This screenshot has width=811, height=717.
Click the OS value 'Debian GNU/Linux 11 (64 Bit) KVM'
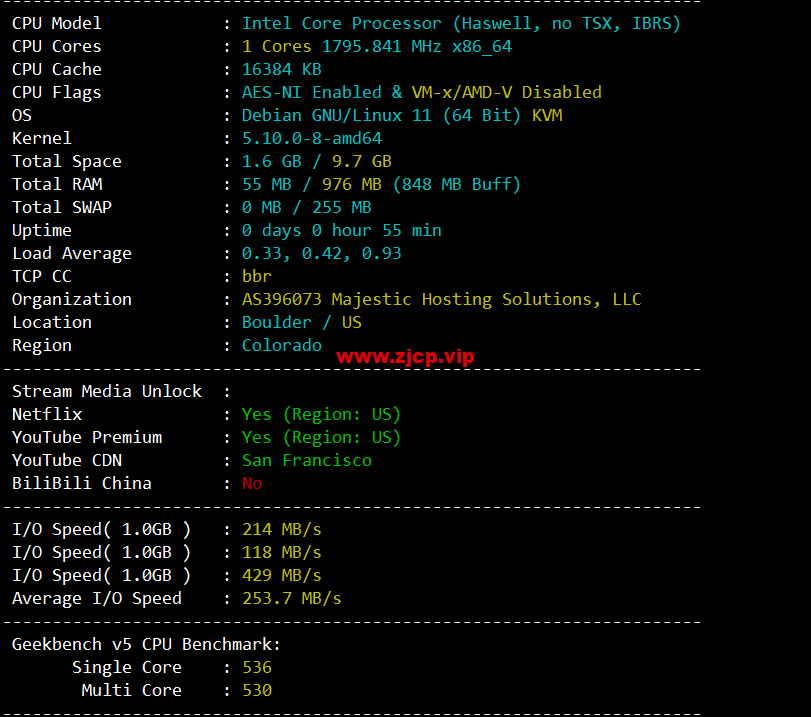pyautogui.click(x=402, y=115)
